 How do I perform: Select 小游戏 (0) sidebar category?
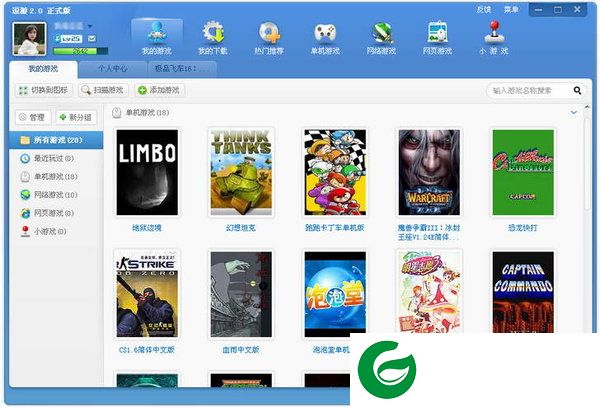click(x=56, y=232)
